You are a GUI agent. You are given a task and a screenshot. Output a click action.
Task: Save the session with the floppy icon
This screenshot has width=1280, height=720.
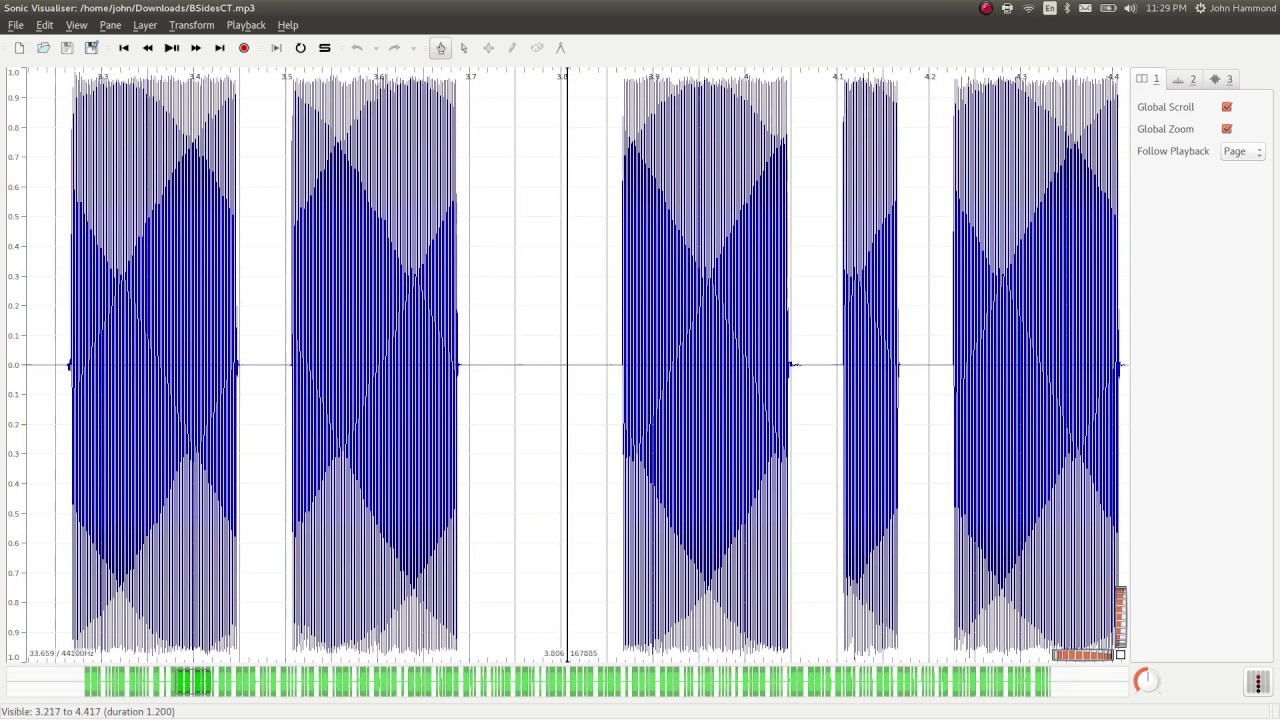(67, 48)
